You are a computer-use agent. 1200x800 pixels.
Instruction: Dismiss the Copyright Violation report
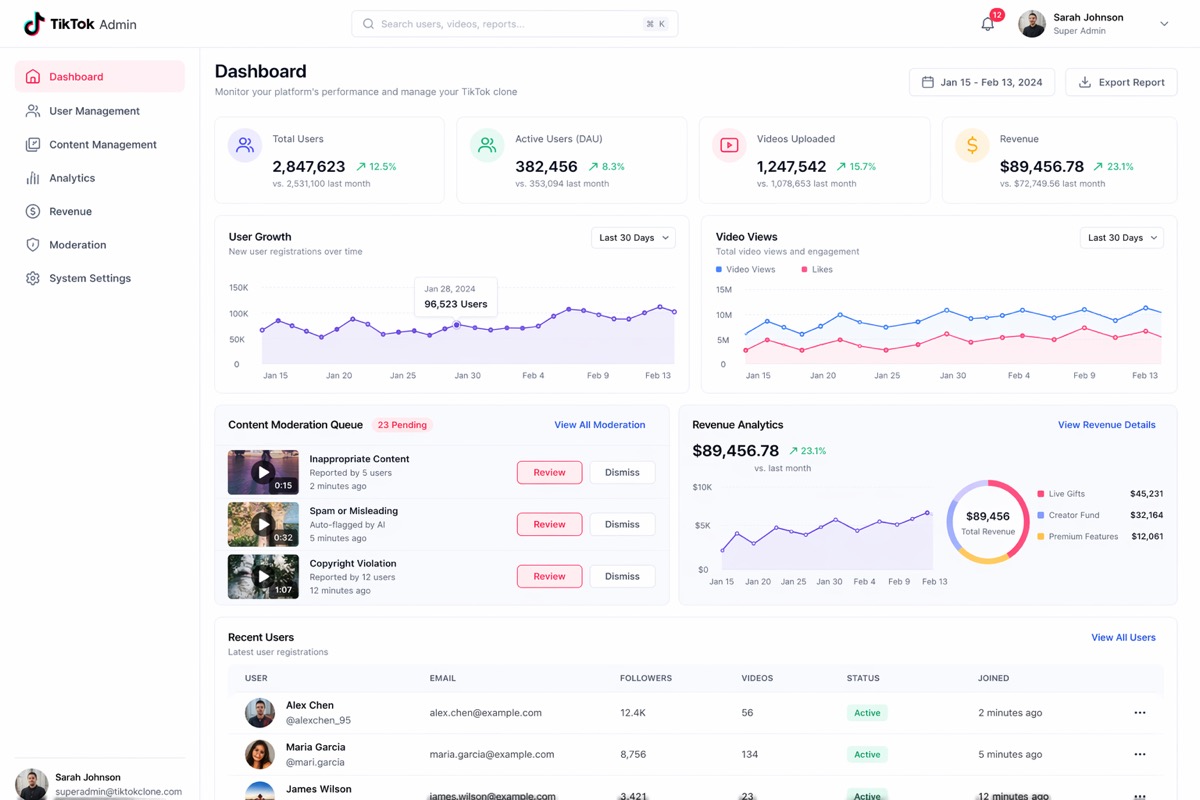click(622, 576)
